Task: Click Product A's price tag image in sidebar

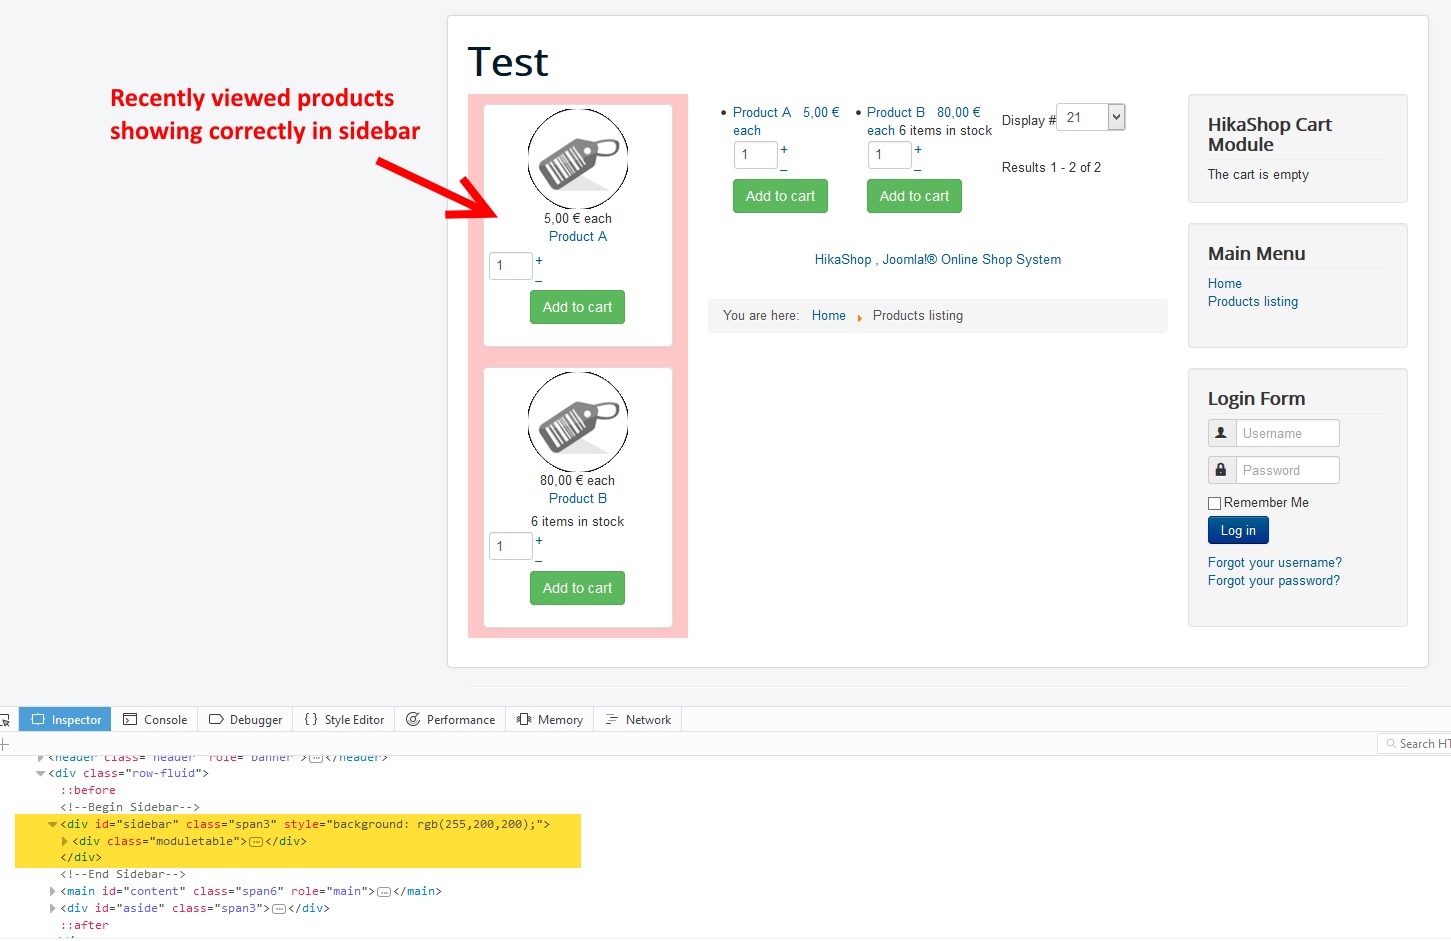Action: pos(577,160)
